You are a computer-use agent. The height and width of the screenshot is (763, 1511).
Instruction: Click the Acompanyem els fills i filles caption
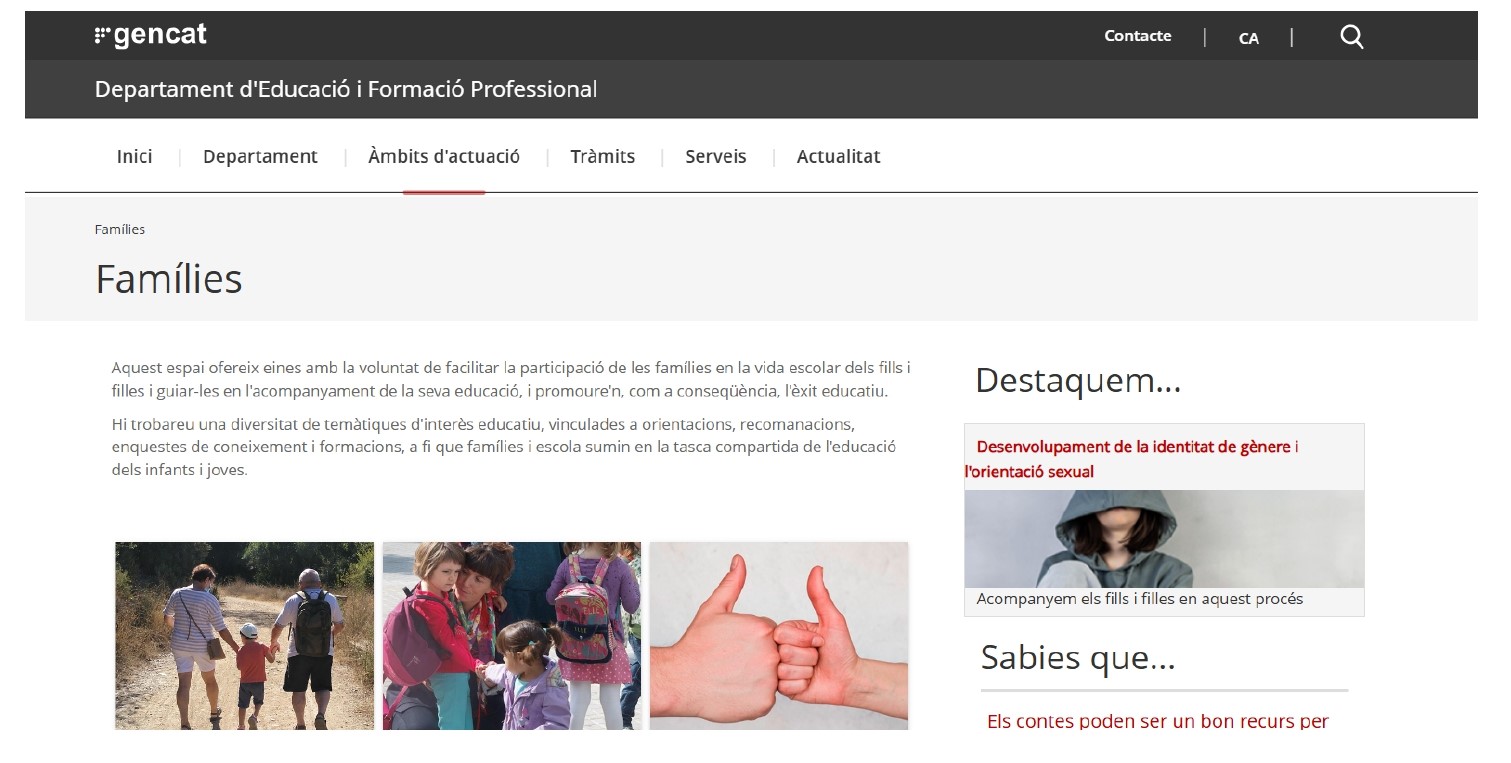click(1139, 599)
